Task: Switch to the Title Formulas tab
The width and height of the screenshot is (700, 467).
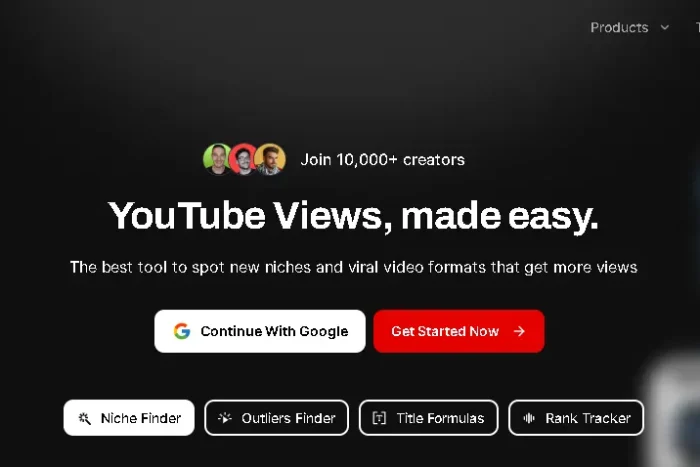Action: coord(429,418)
